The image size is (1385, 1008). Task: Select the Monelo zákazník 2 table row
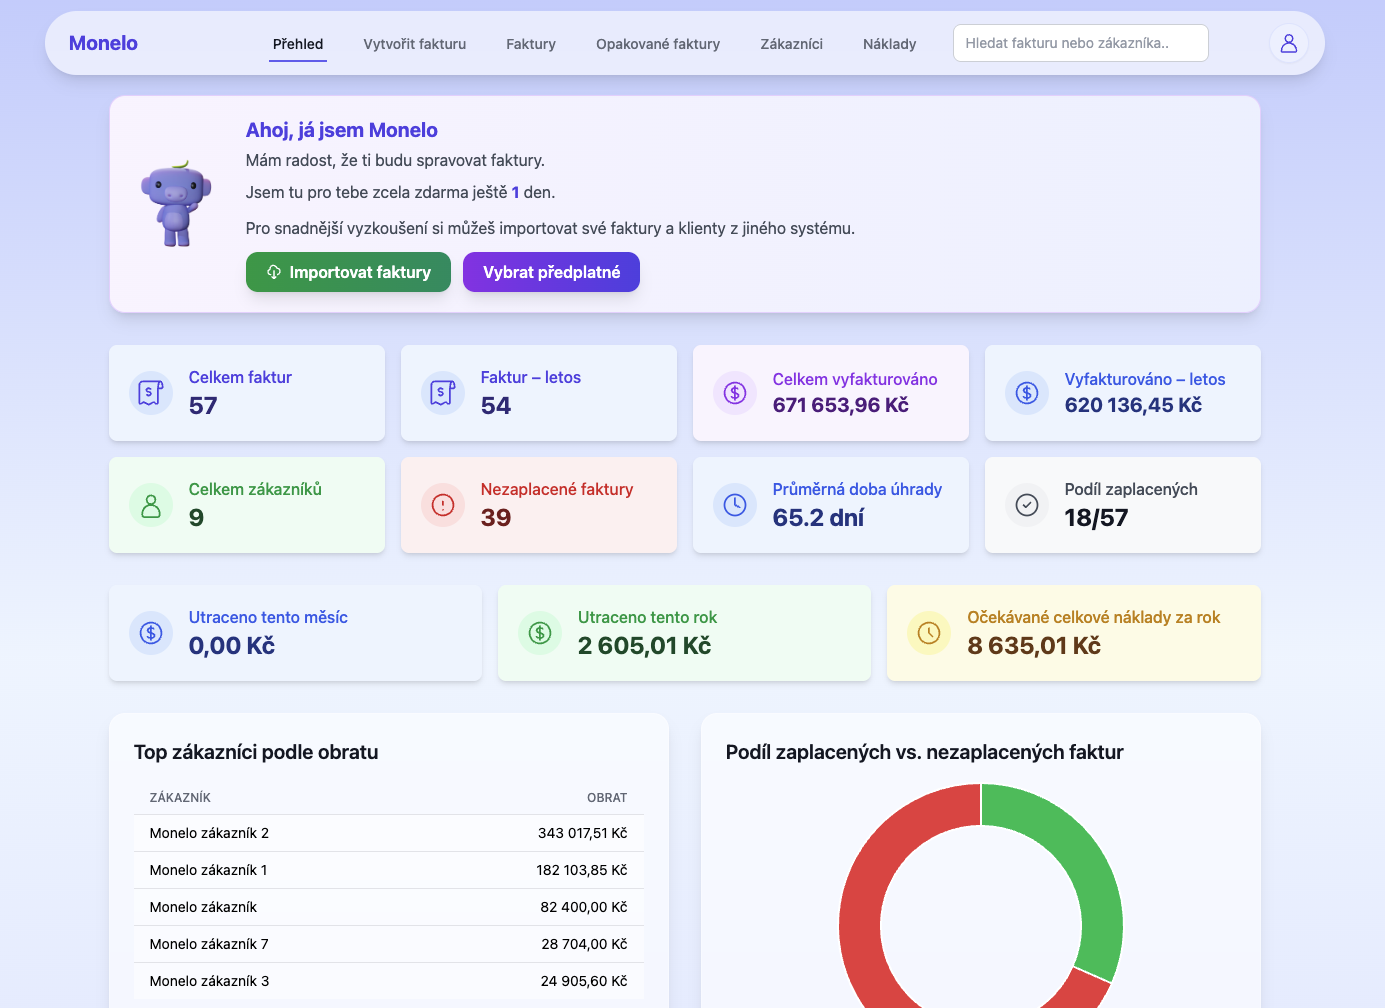pos(388,832)
